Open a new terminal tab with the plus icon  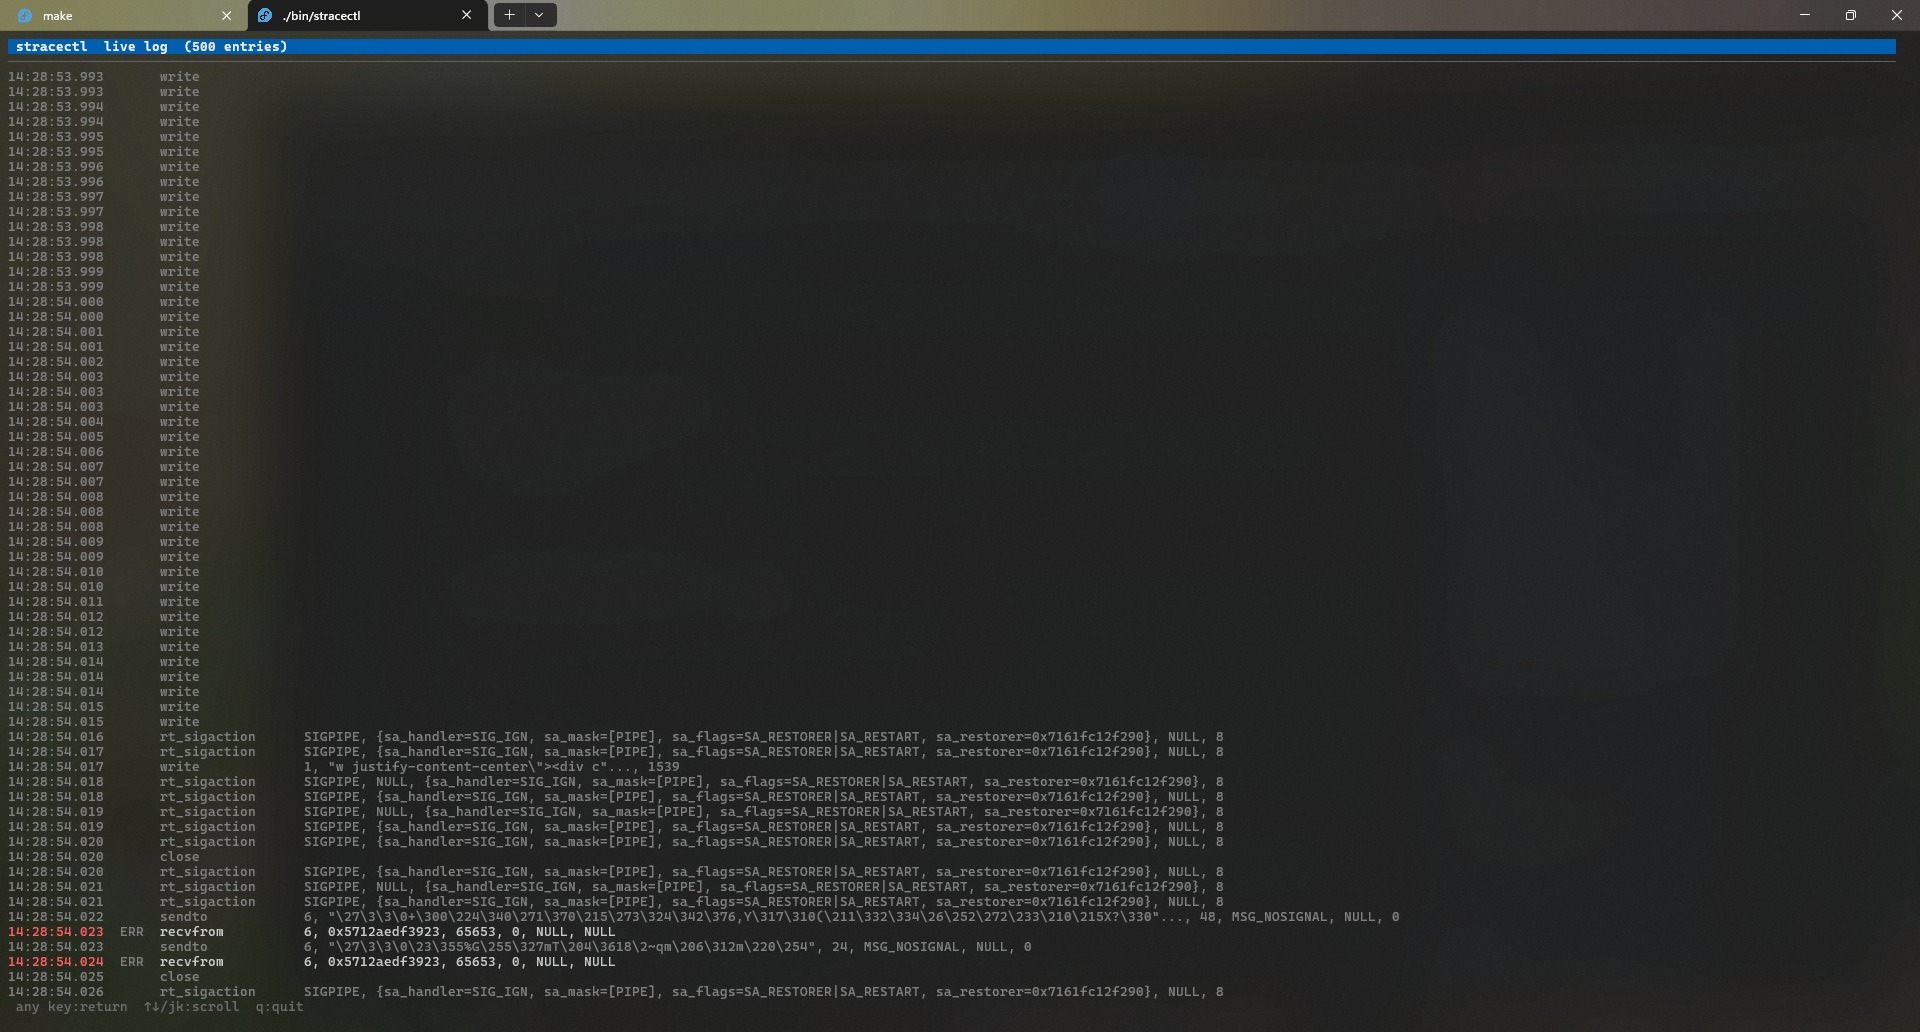click(509, 15)
